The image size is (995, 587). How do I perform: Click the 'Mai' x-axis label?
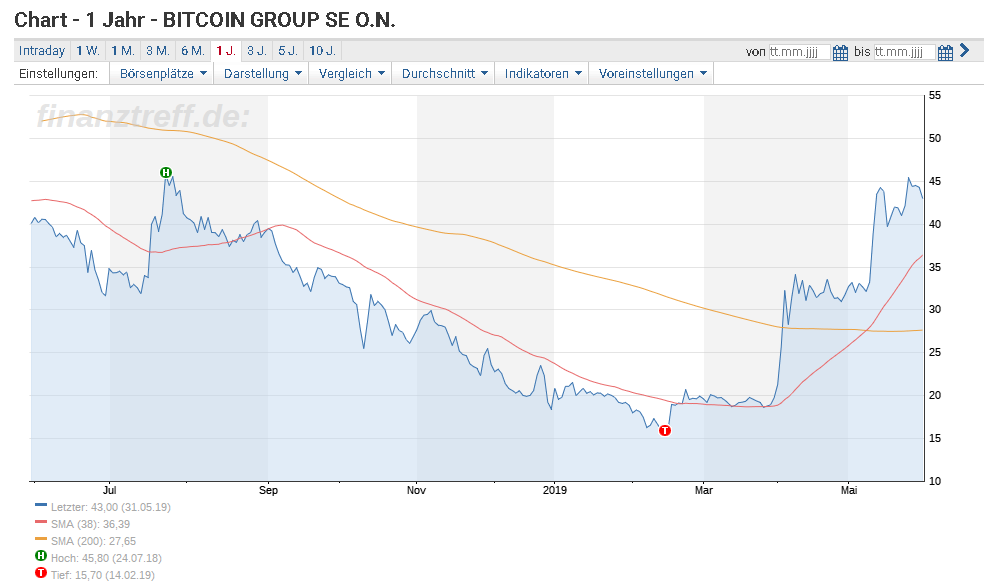pyautogui.click(x=849, y=490)
